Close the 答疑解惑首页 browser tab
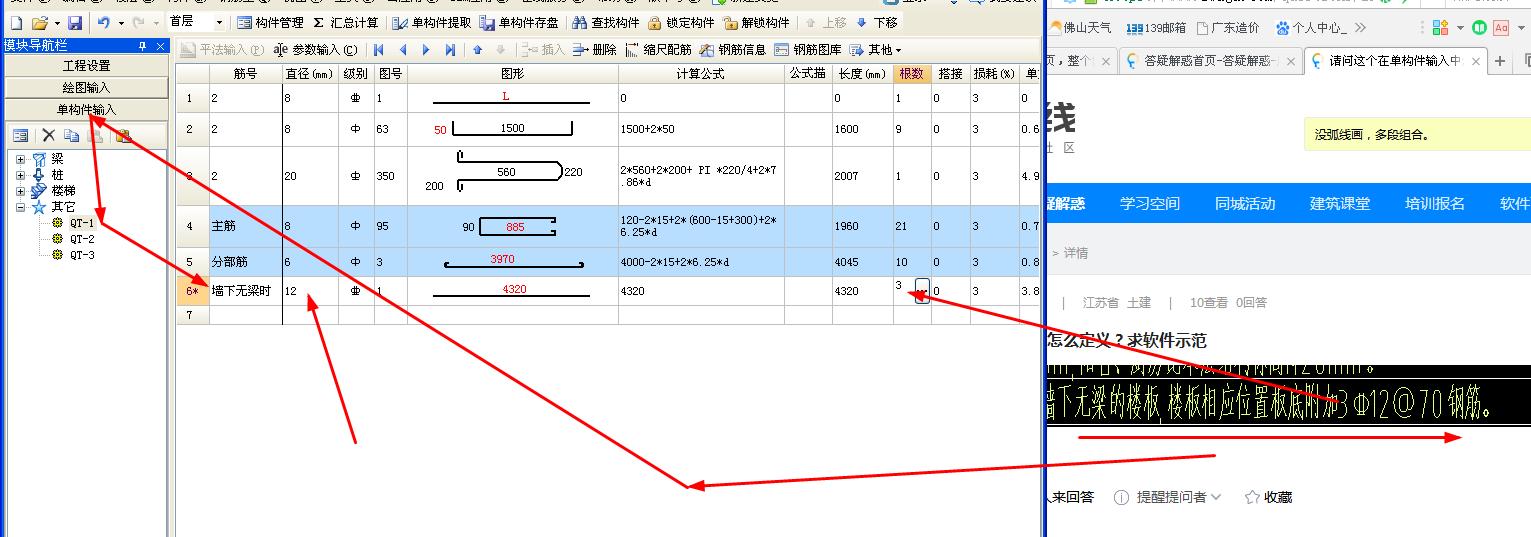The width and height of the screenshot is (1531, 537). coord(1290,62)
